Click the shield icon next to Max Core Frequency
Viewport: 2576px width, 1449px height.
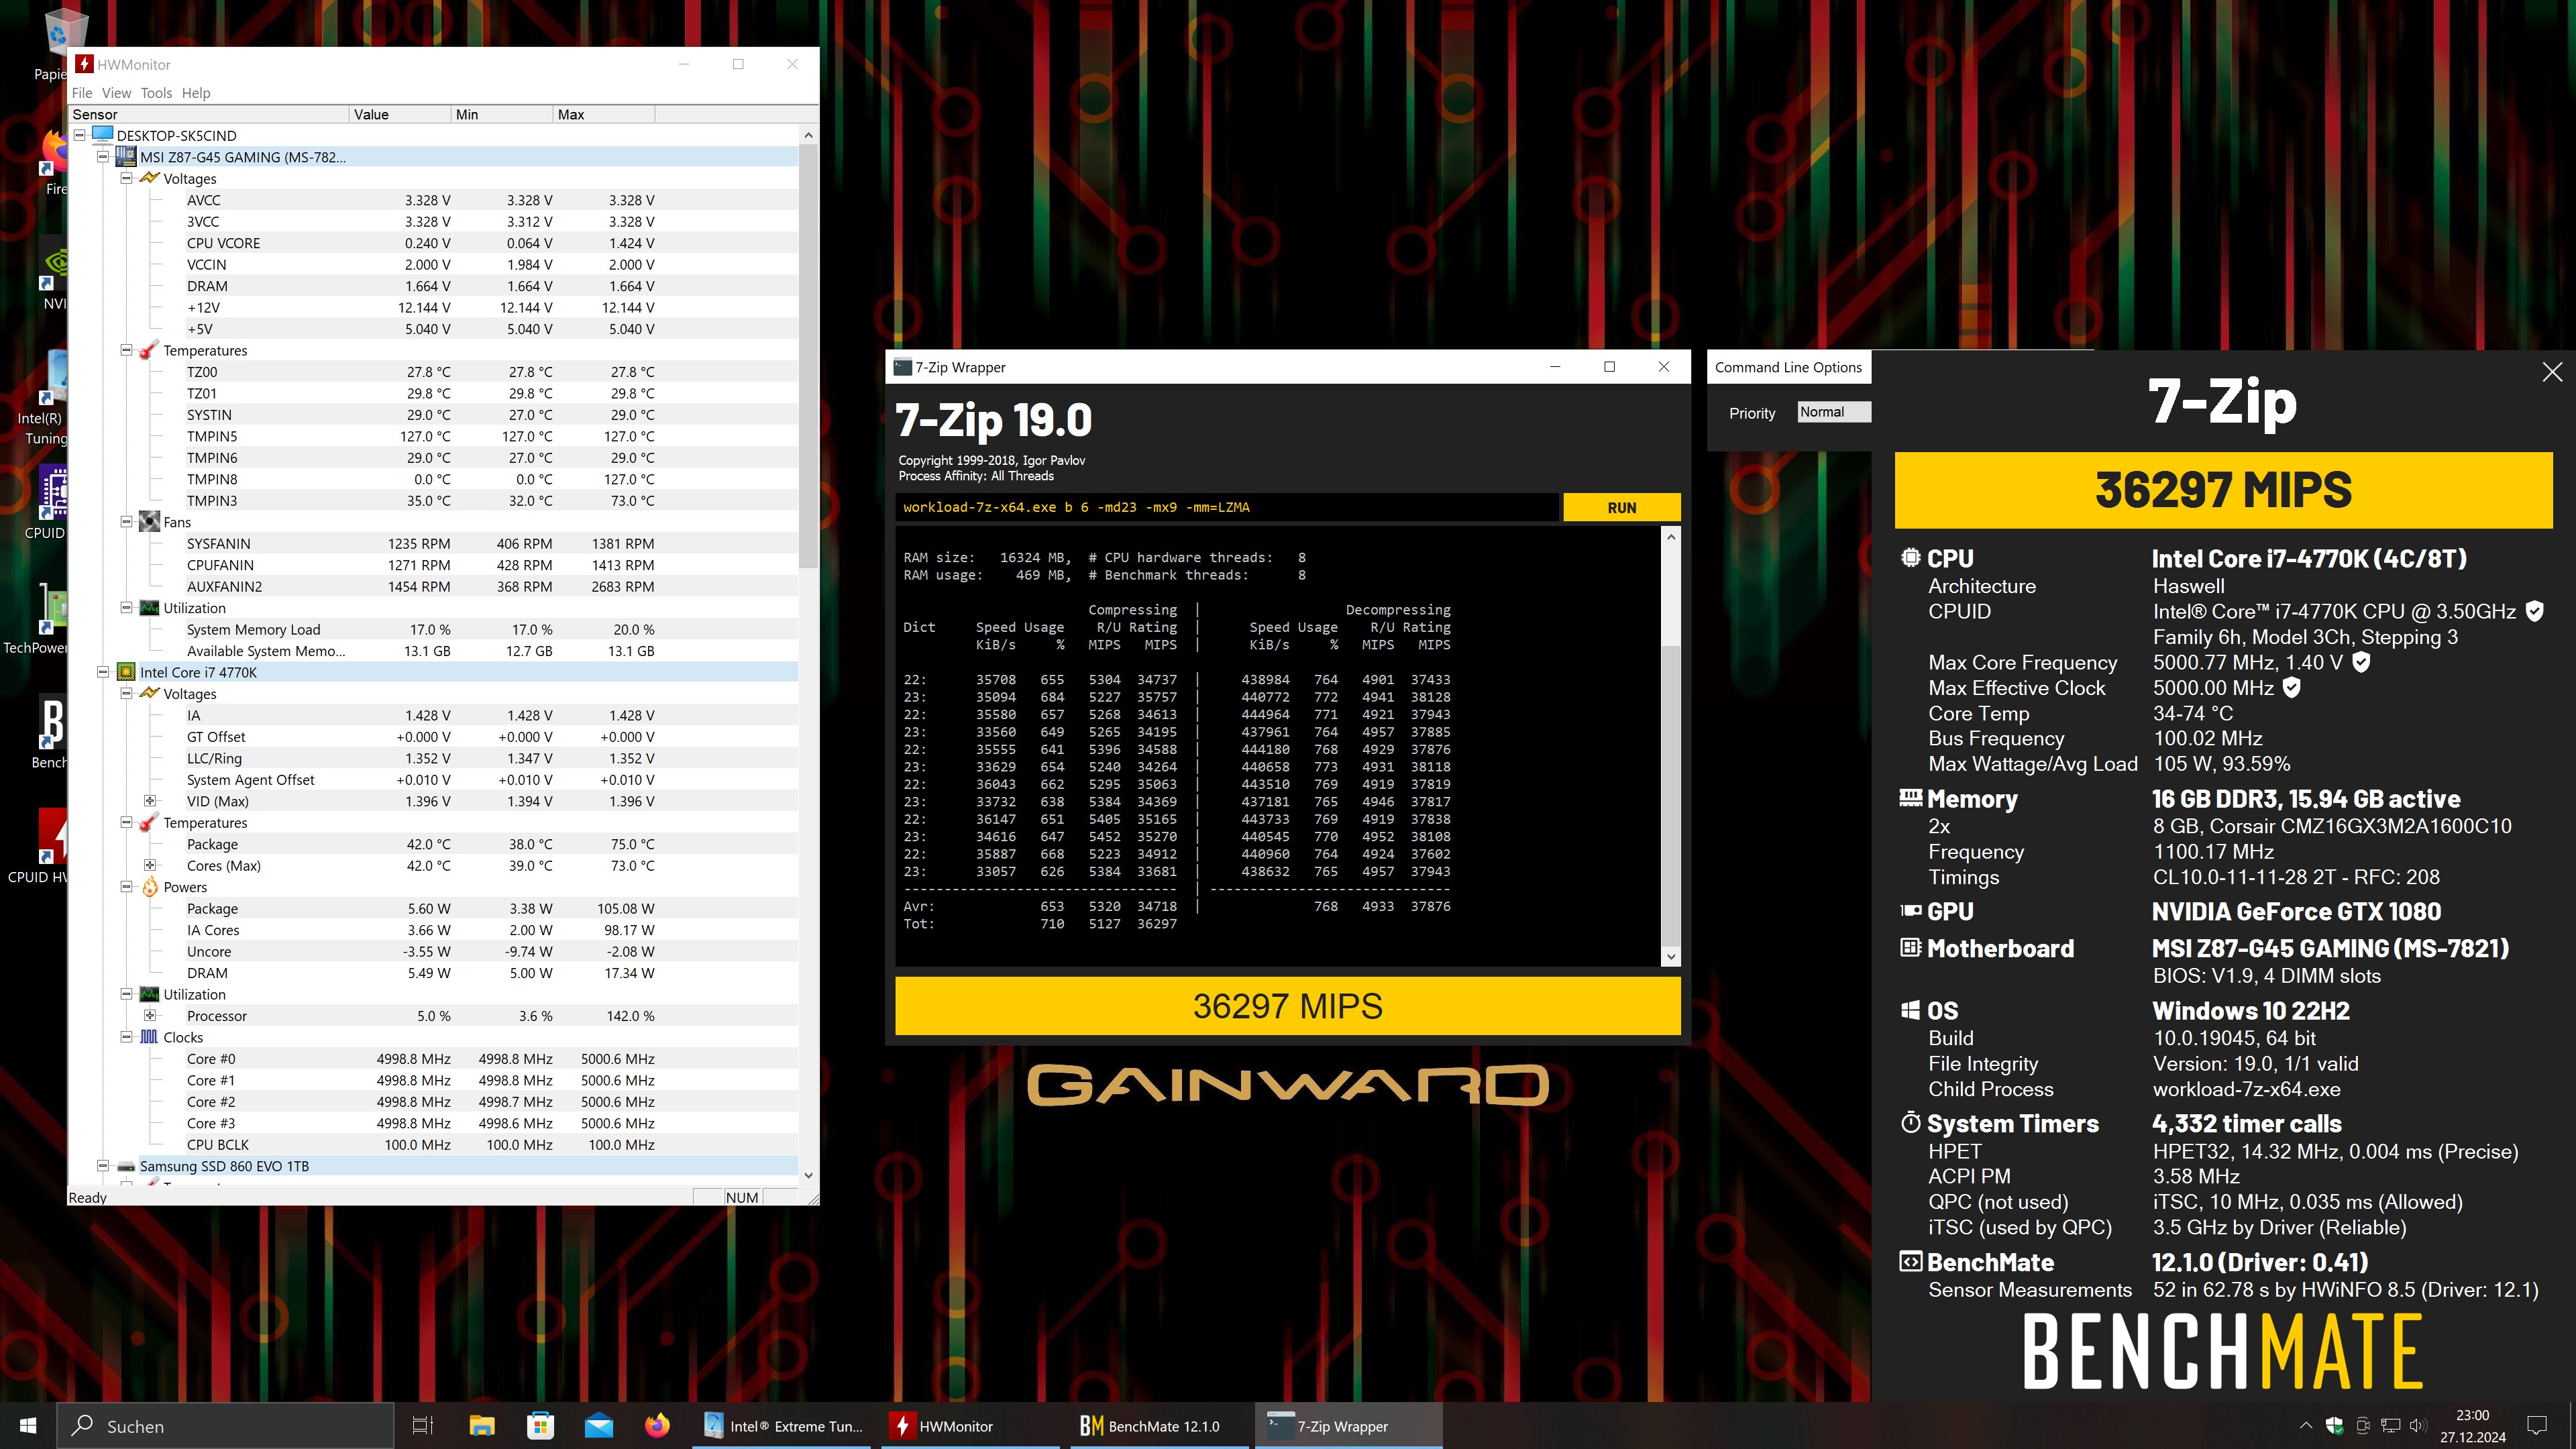tap(2360, 662)
